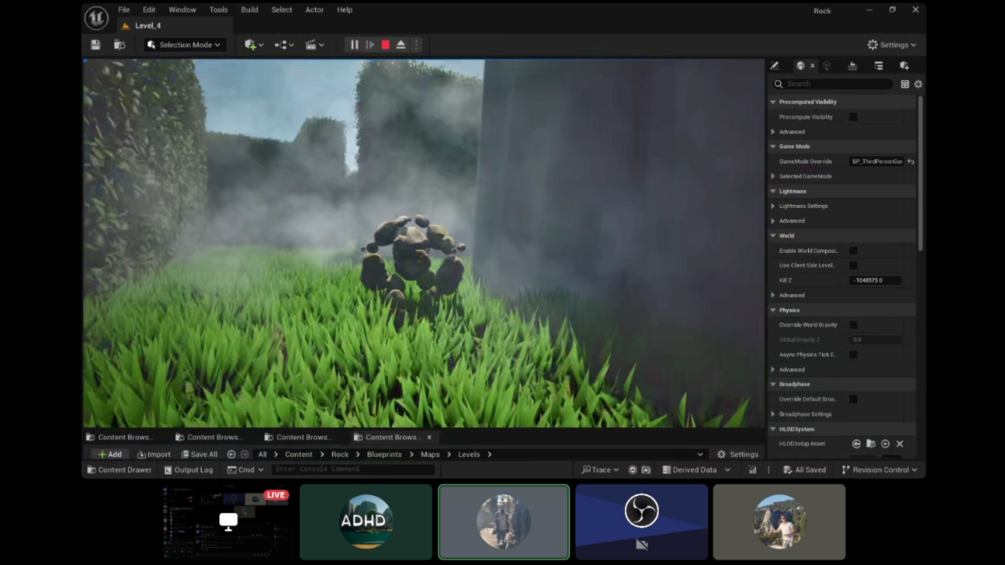The height and width of the screenshot is (565, 1005).
Task: Select the World Settings globe tab
Action: (x=801, y=66)
